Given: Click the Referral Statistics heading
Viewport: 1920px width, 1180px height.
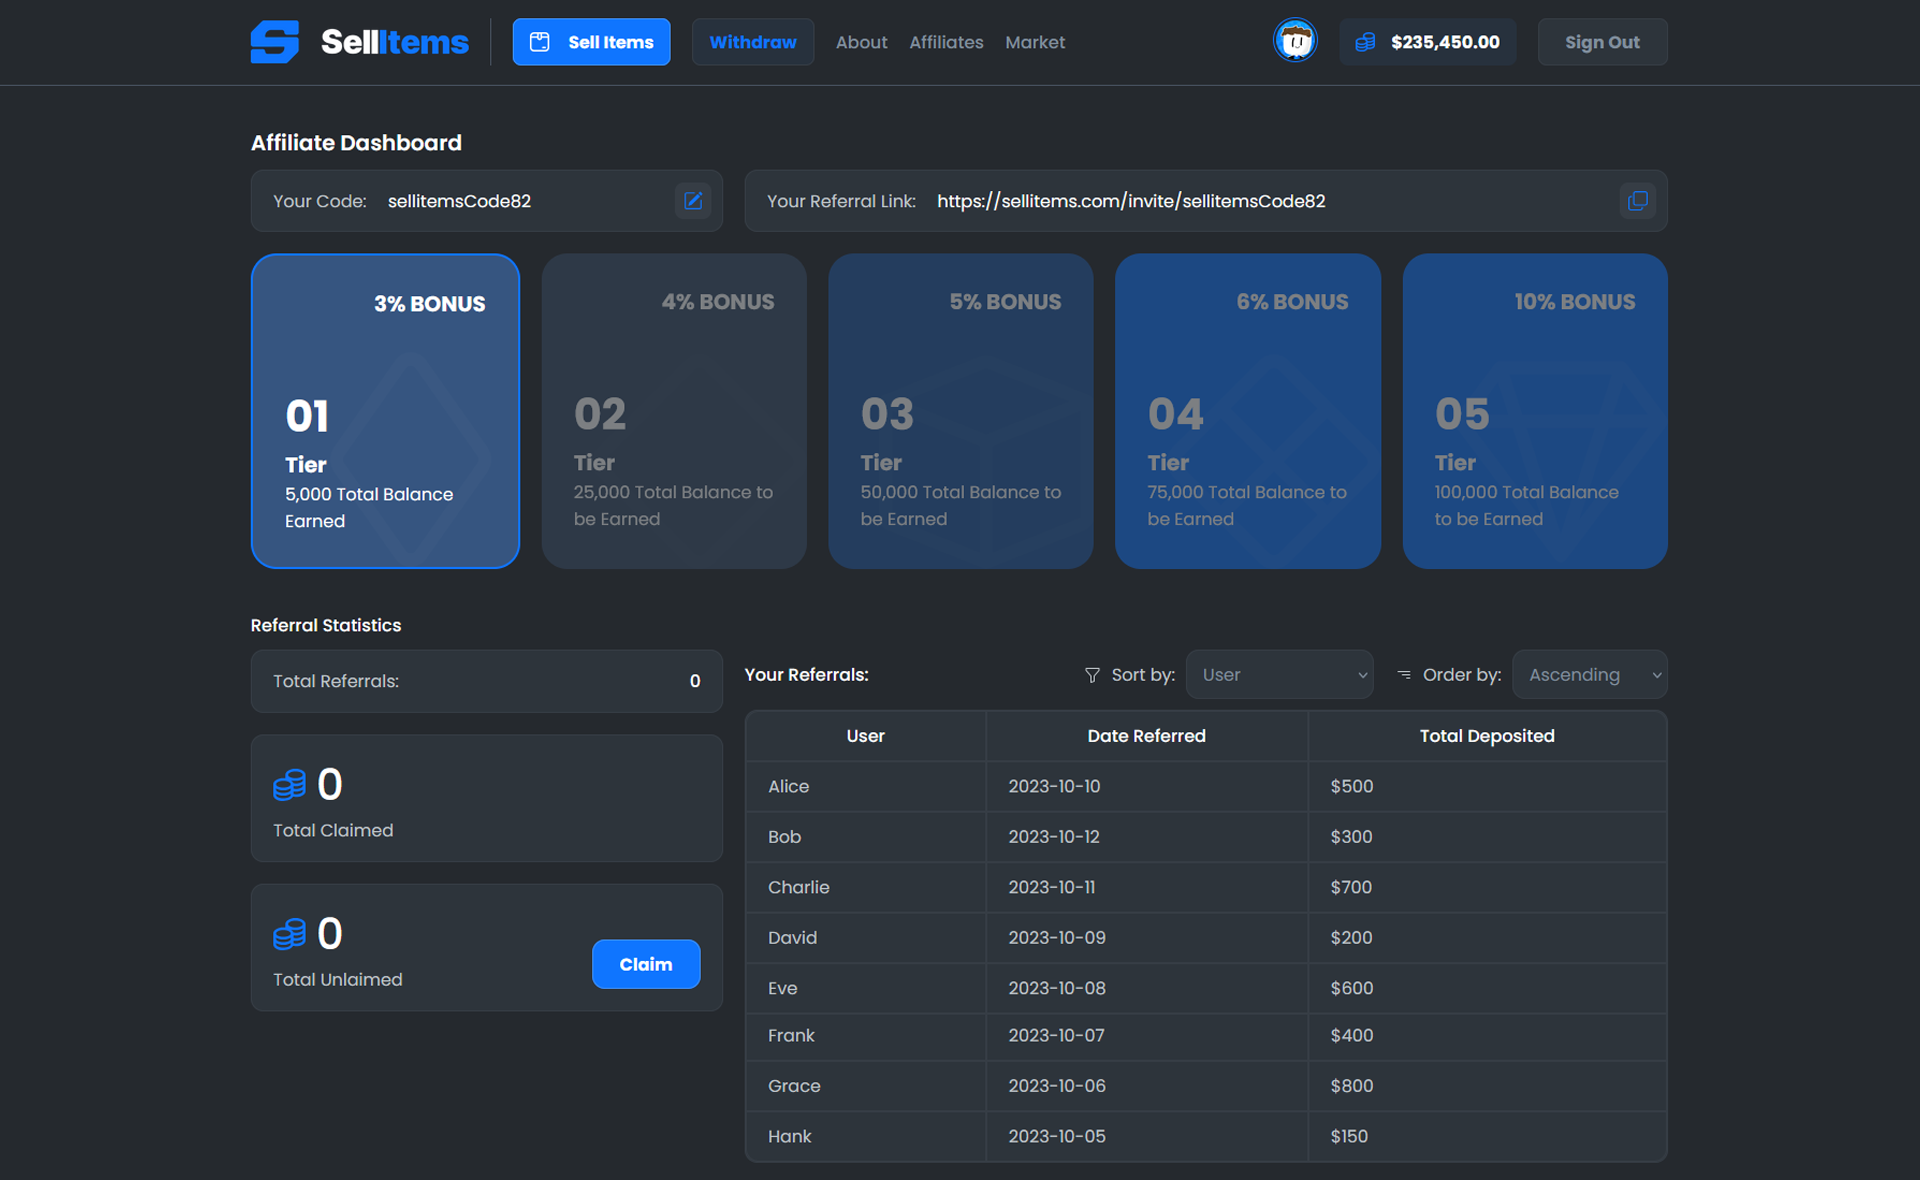Looking at the screenshot, I should pos(326,625).
